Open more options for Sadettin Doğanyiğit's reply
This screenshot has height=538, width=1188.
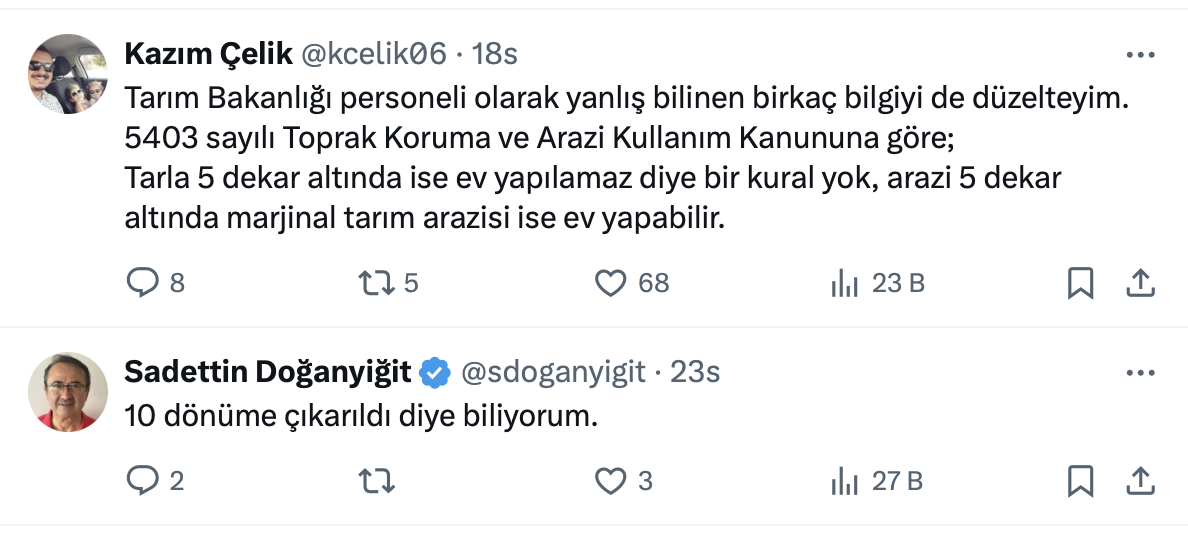[1140, 373]
